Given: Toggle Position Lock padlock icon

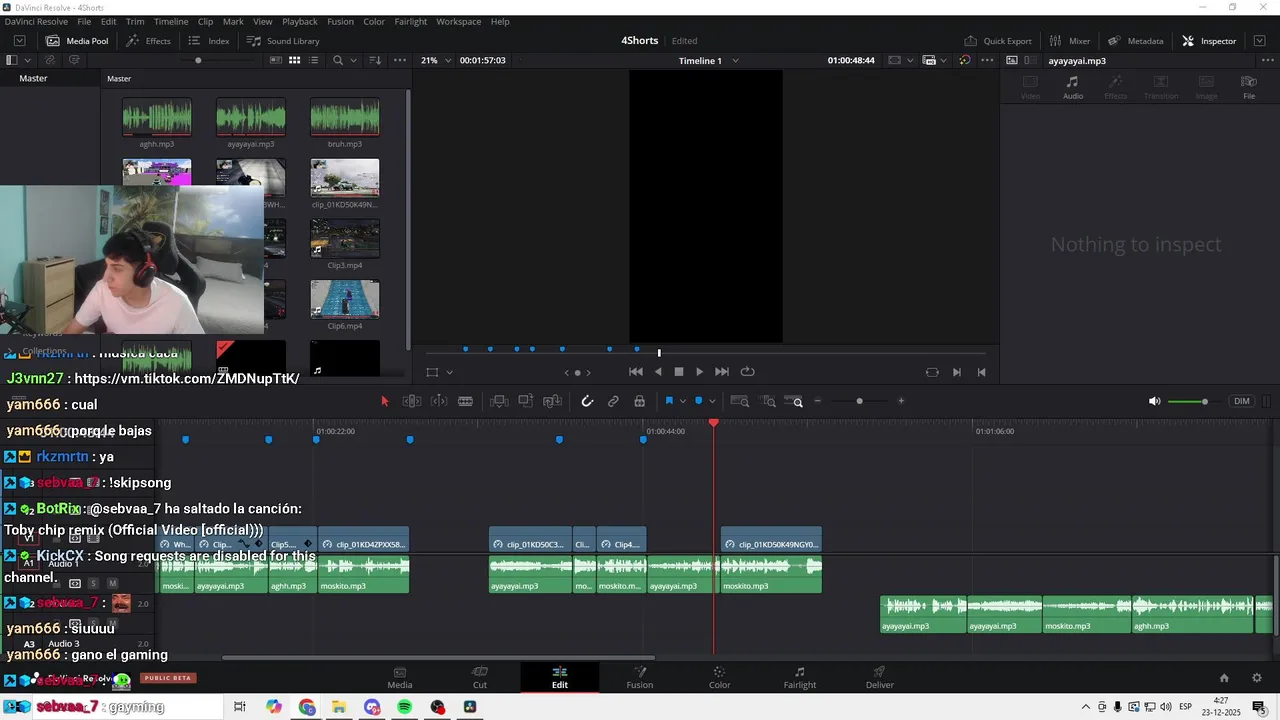Looking at the screenshot, I should pos(639,401).
